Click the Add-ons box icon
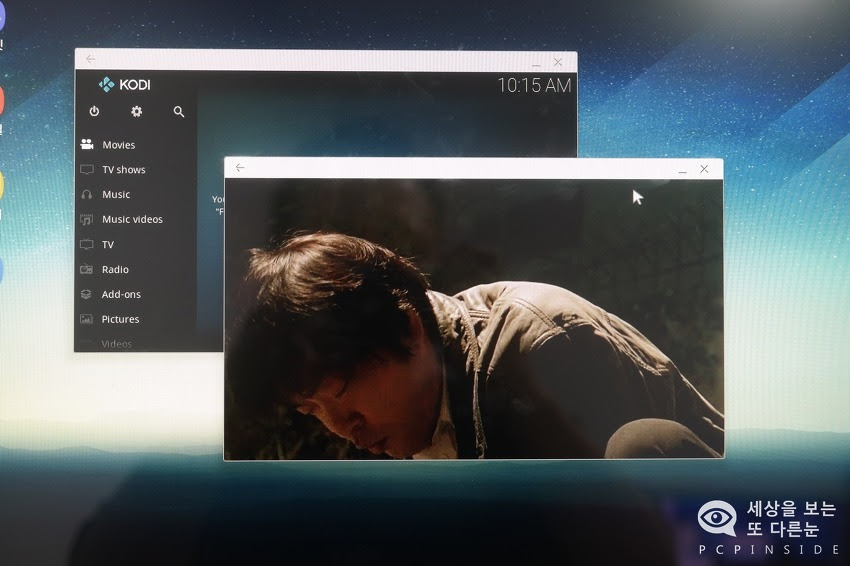Image resolution: width=850 pixels, height=566 pixels. click(x=86, y=294)
